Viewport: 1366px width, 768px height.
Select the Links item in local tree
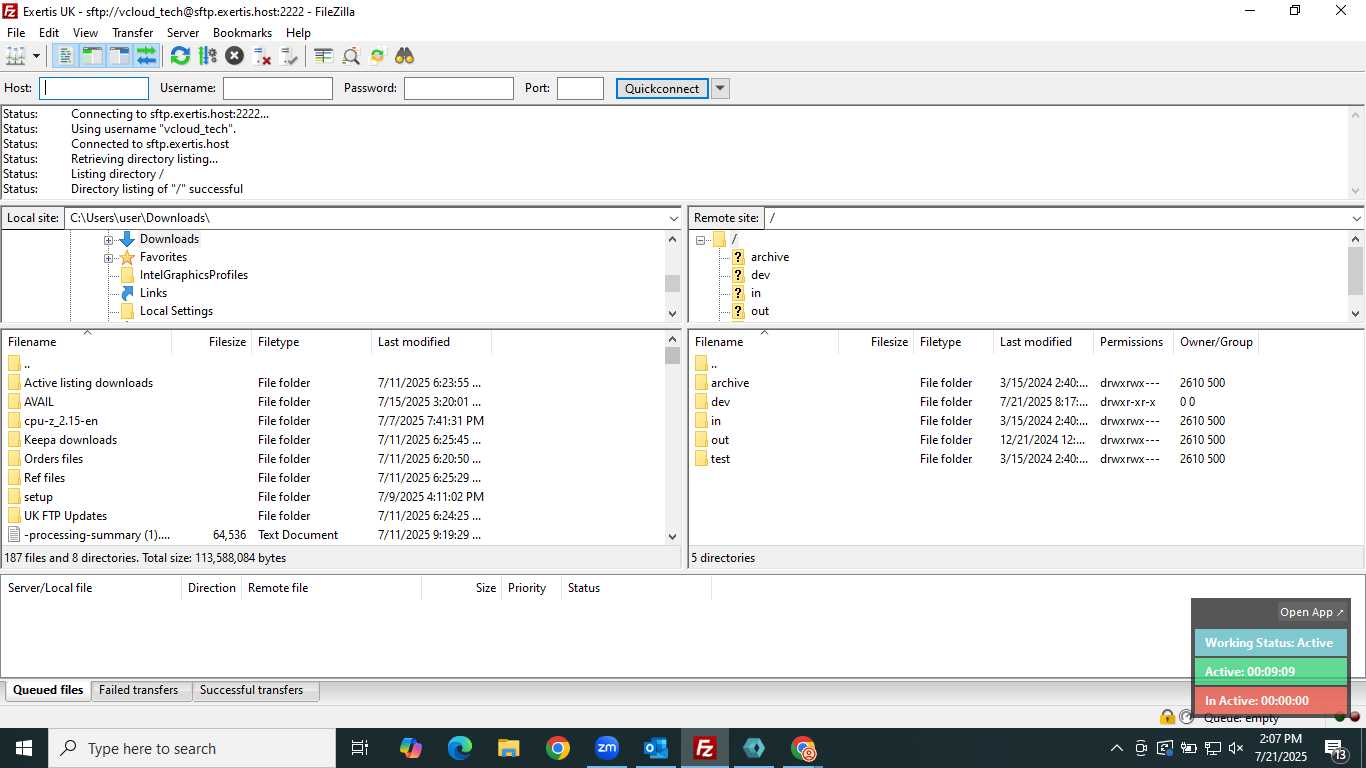(x=153, y=293)
